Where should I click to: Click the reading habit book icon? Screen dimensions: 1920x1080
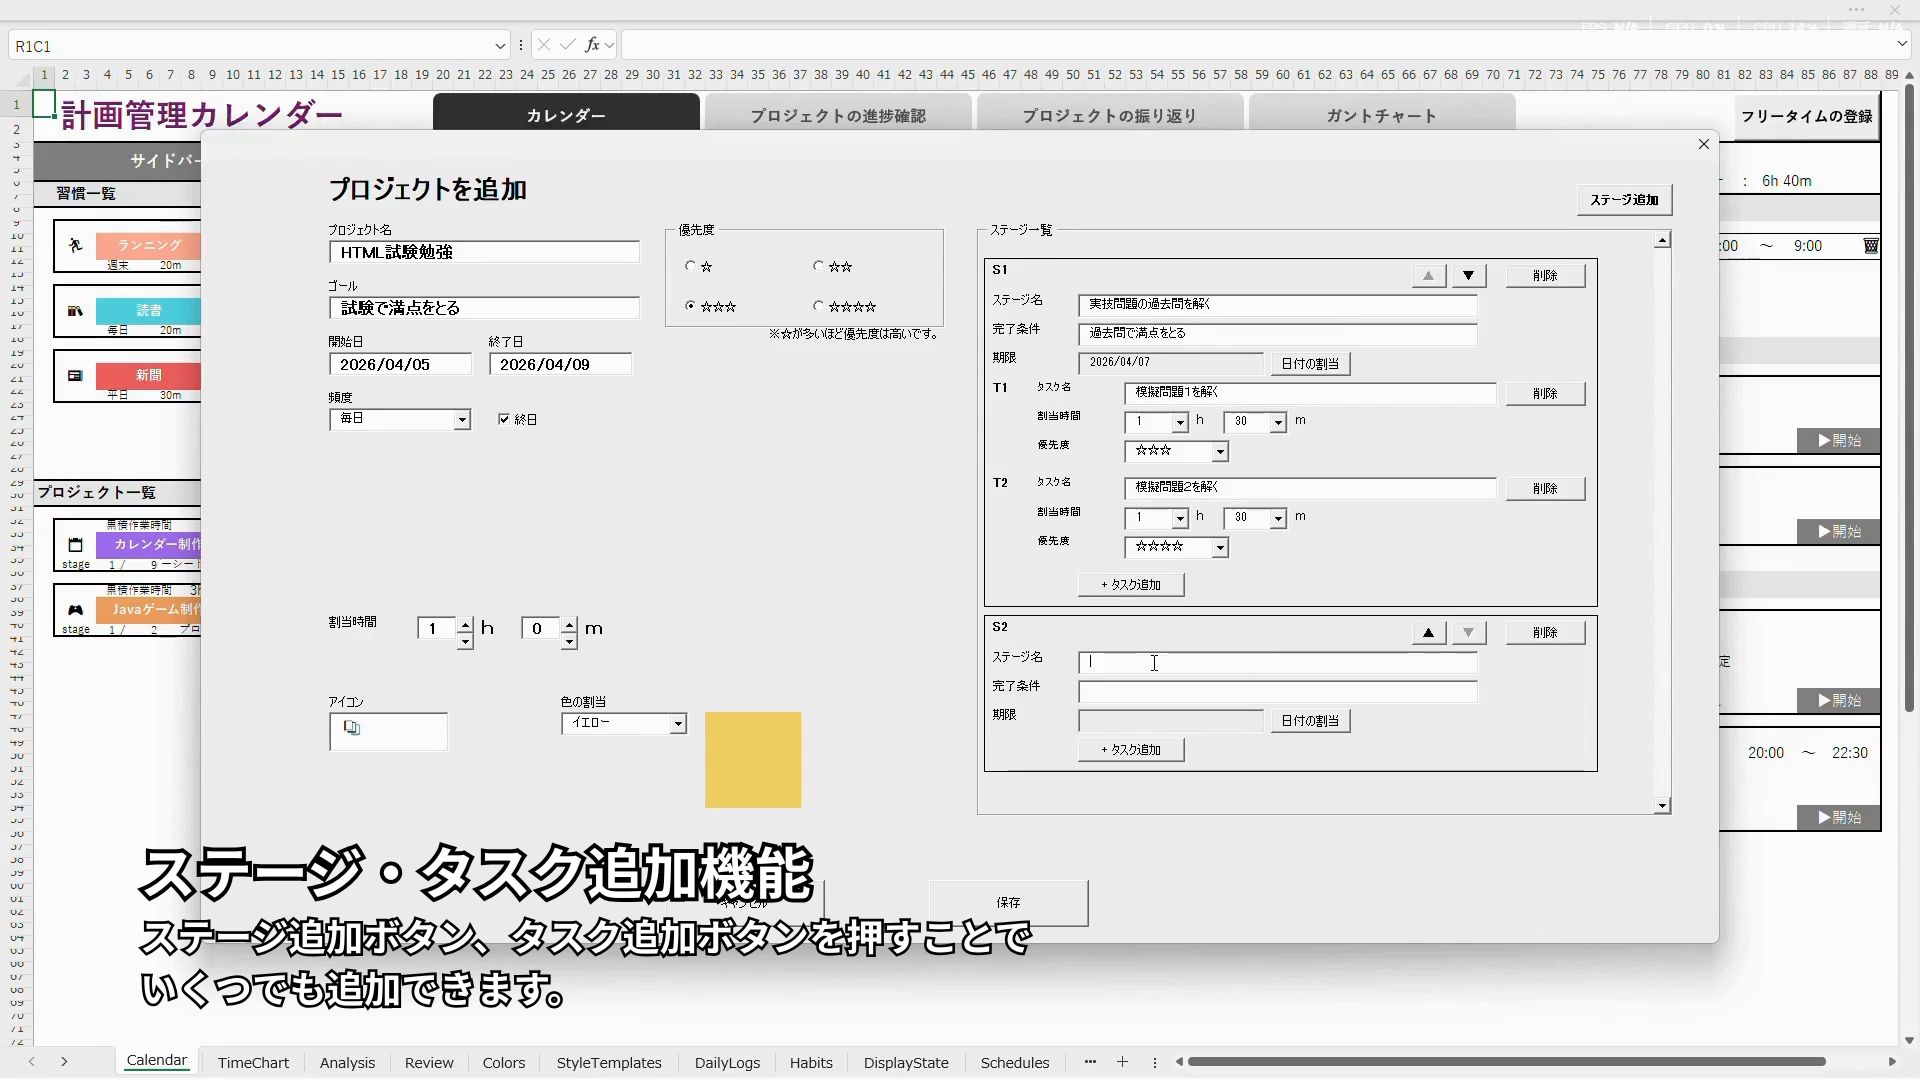(75, 311)
